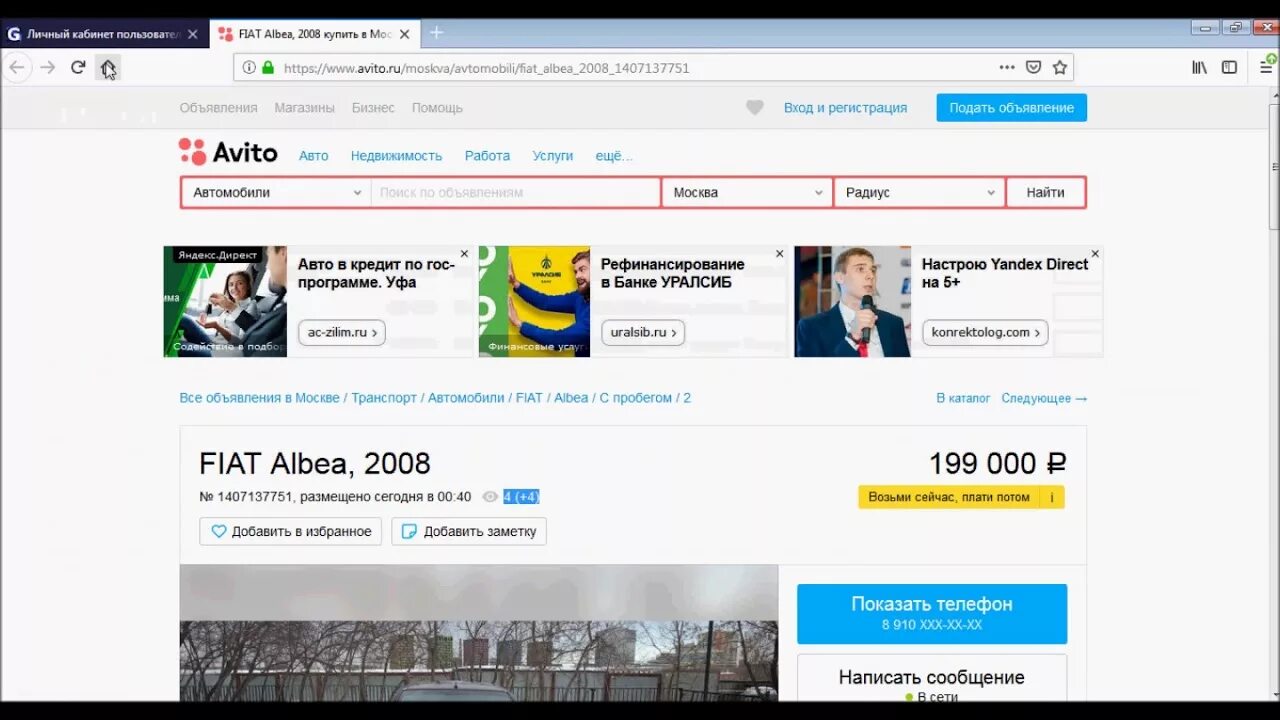Open konrektolog.com ad link
Screen dimensions: 1280x720
[x=985, y=332]
